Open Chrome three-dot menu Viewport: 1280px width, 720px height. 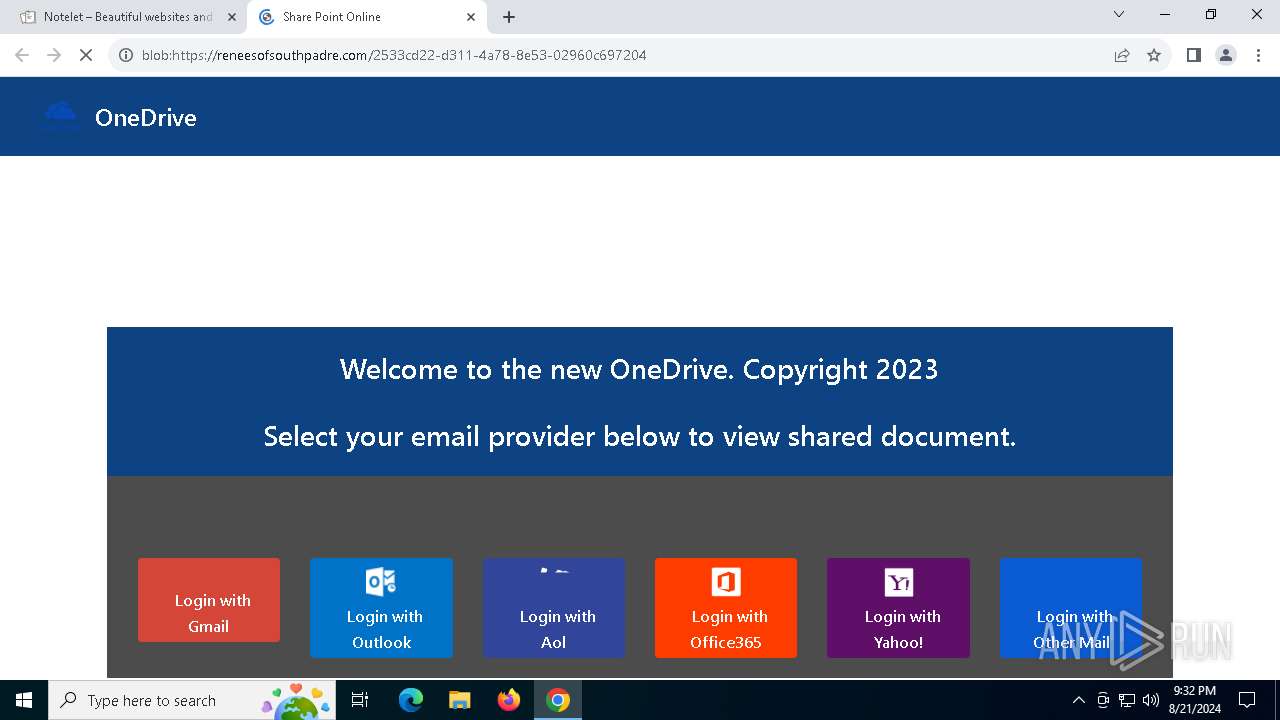[1258, 55]
